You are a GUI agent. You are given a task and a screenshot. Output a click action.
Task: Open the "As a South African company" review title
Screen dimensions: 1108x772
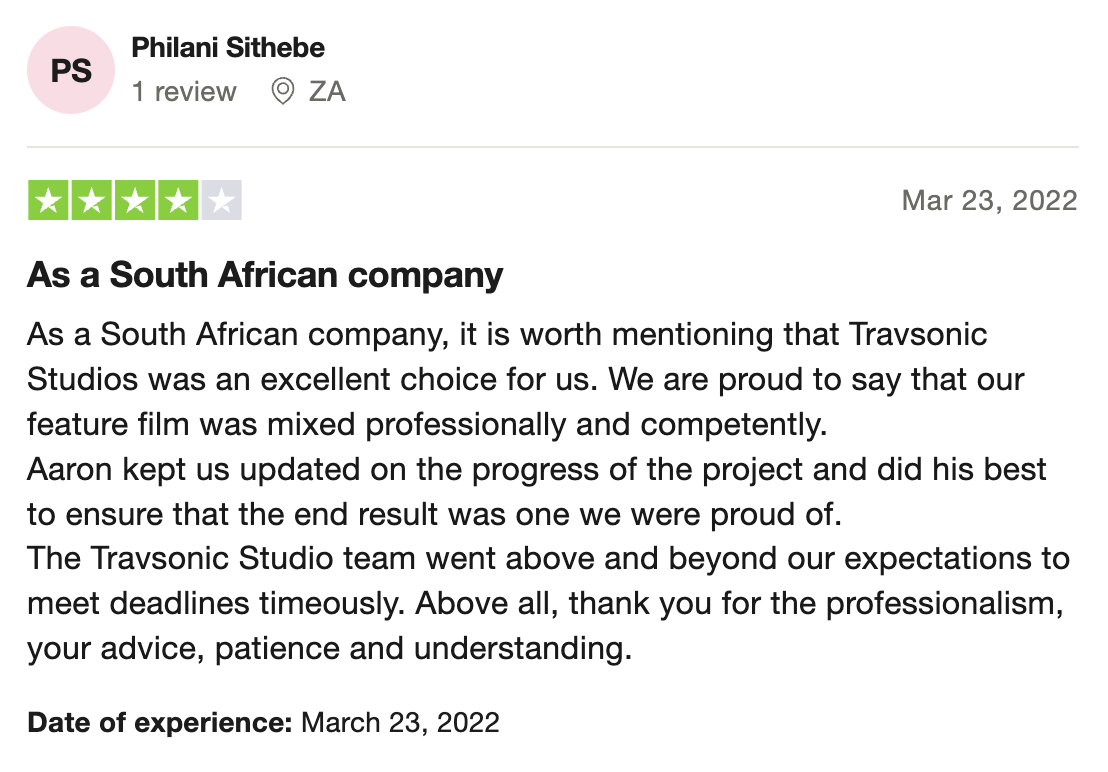[265, 275]
